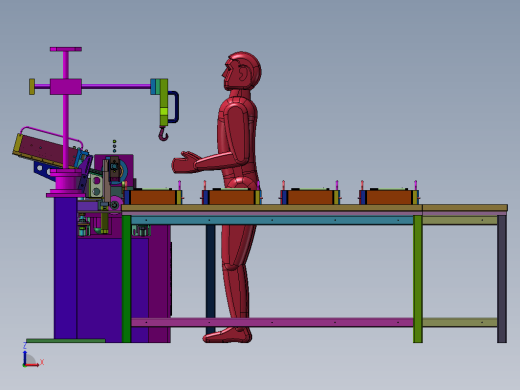Select the navy table leg behind mannequin
The image size is (520, 390).
(210, 279)
